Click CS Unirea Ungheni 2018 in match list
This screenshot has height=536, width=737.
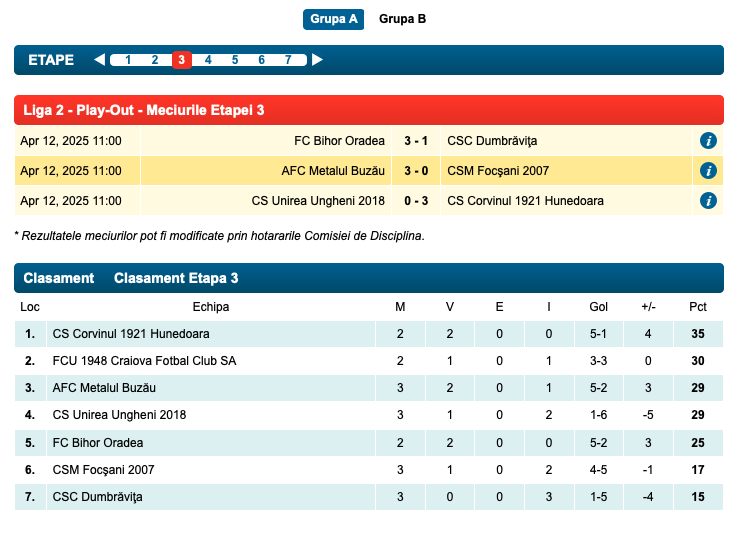coord(318,201)
